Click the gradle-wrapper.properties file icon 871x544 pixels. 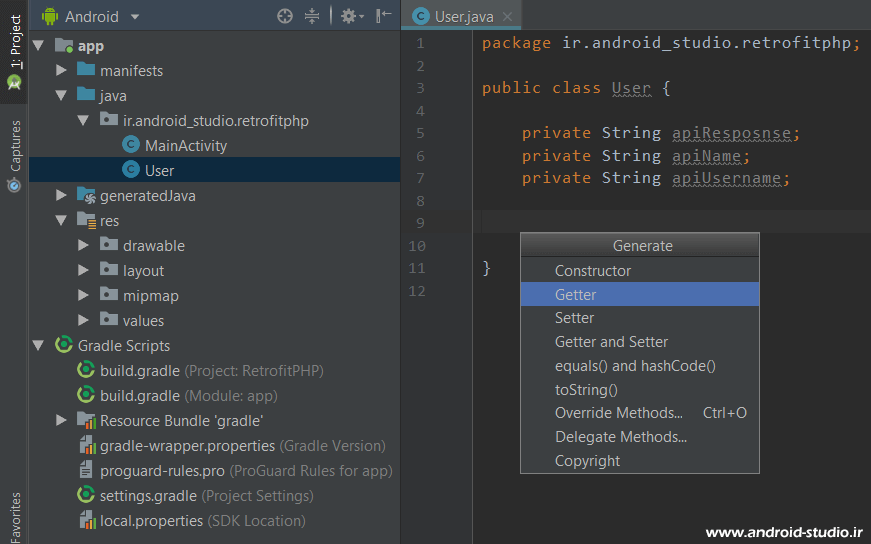pyautogui.click(x=87, y=445)
